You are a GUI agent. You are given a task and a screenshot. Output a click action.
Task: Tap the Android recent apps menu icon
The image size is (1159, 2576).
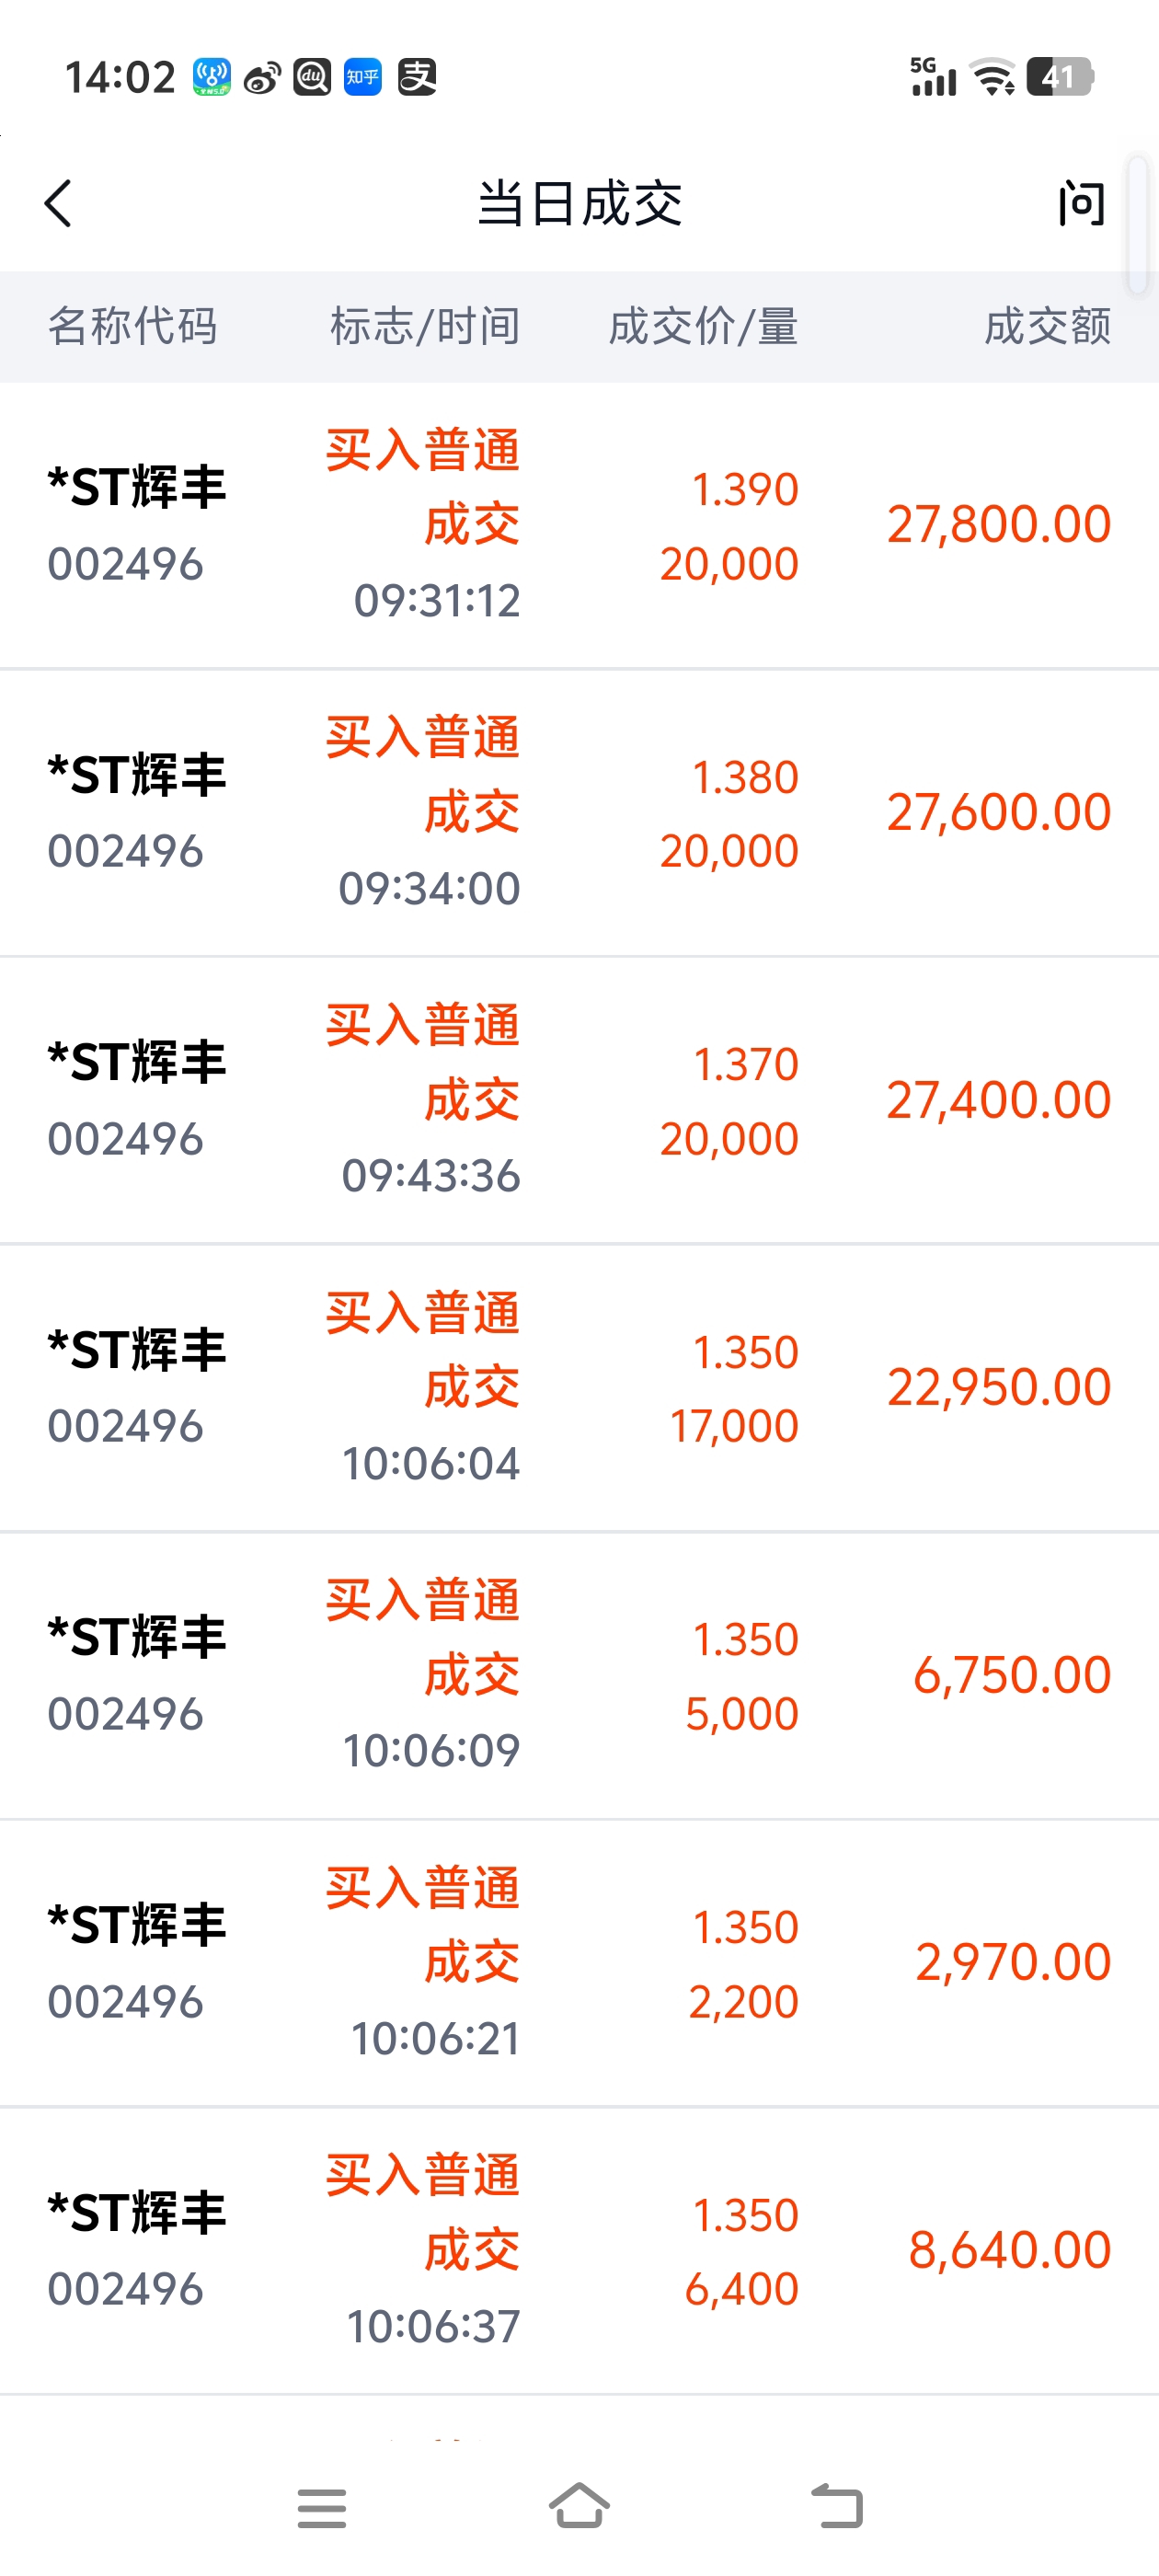(x=322, y=2508)
